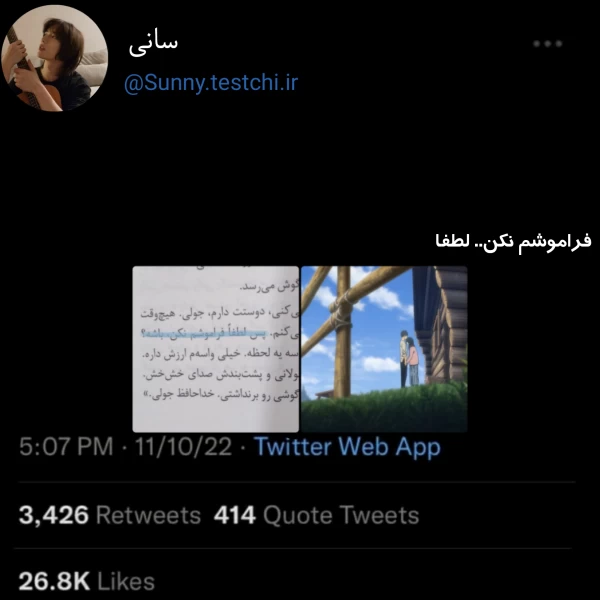
Task: Click the log cabin wall in anime image
Action: pyautogui.click(x=445, y=324)
